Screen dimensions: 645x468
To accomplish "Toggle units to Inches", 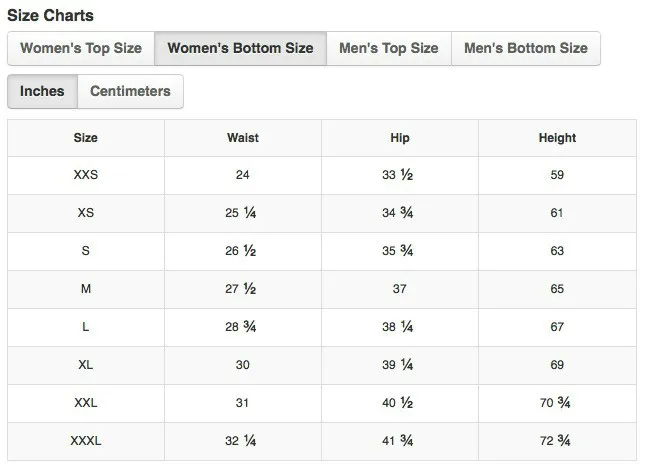I will [x=42, y=91].
